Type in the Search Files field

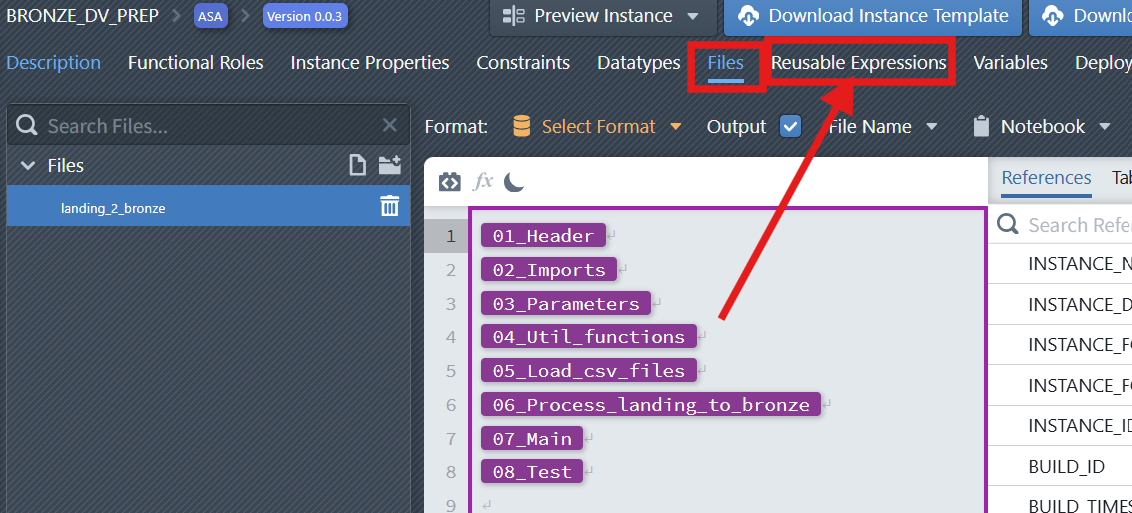200,126
